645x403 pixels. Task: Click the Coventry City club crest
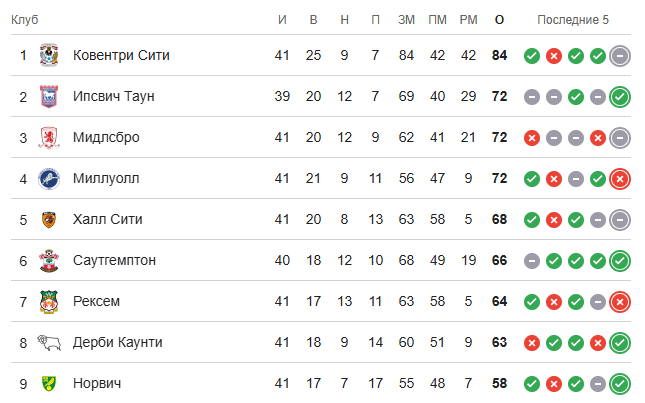pyautogui.click(x=49, y=55)
